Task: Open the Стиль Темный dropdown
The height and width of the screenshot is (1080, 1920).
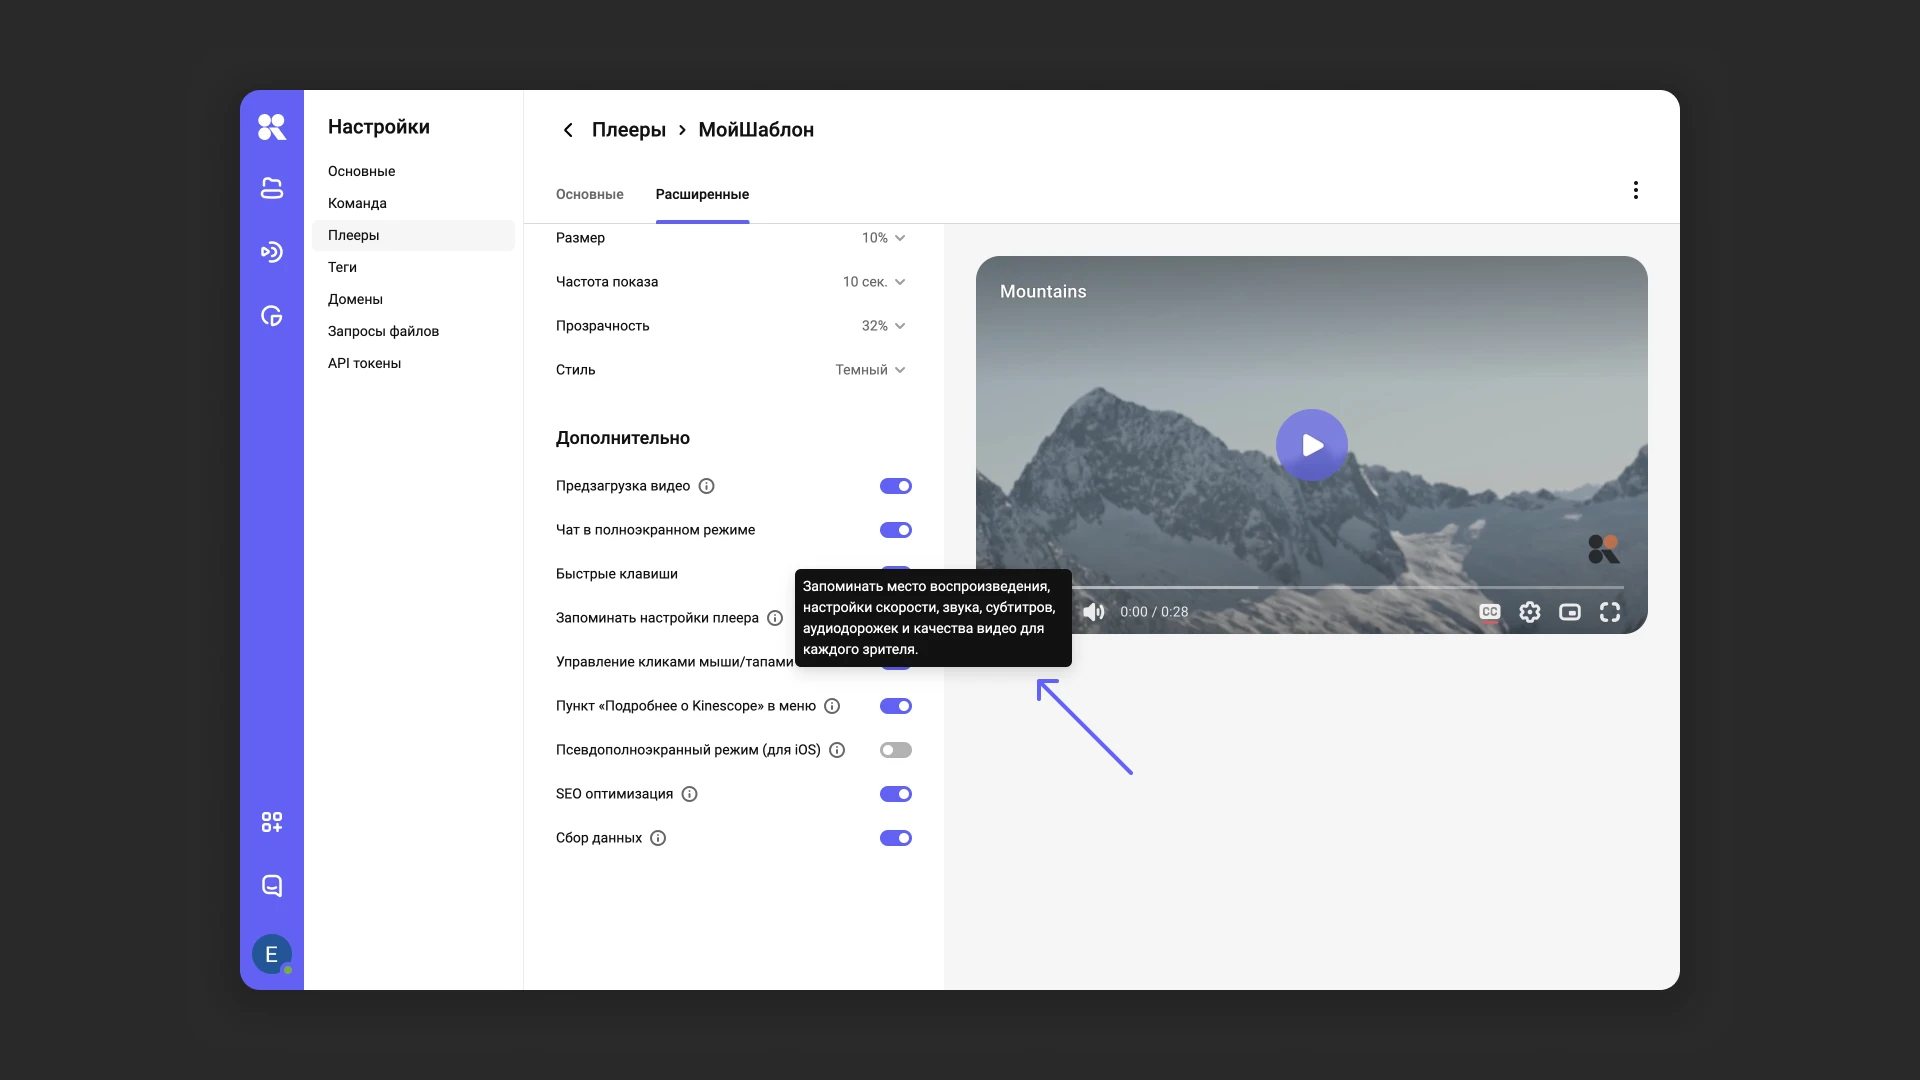Action: click(871, 370)
